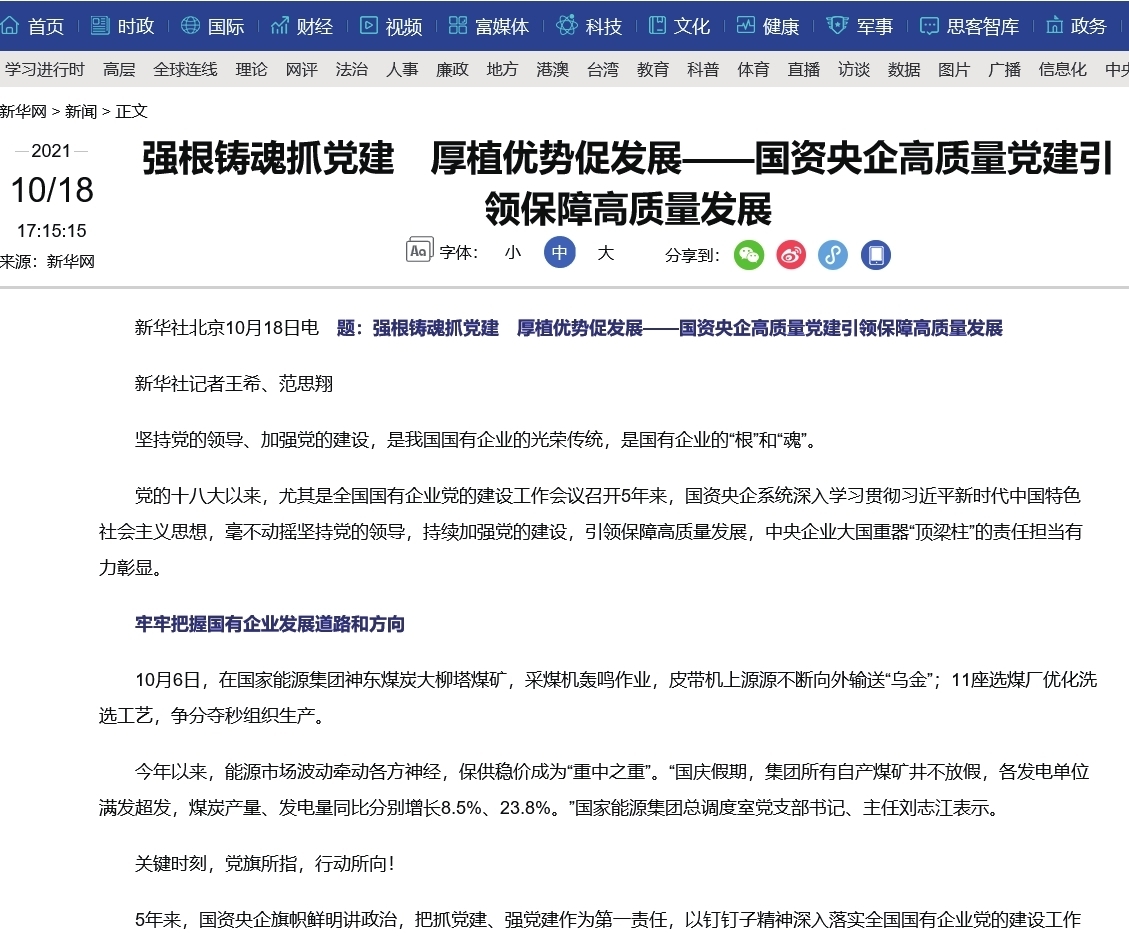Click 新华网 in the breadcrumb
This screenshot has width=1129, height=937.
pos(23,112)
